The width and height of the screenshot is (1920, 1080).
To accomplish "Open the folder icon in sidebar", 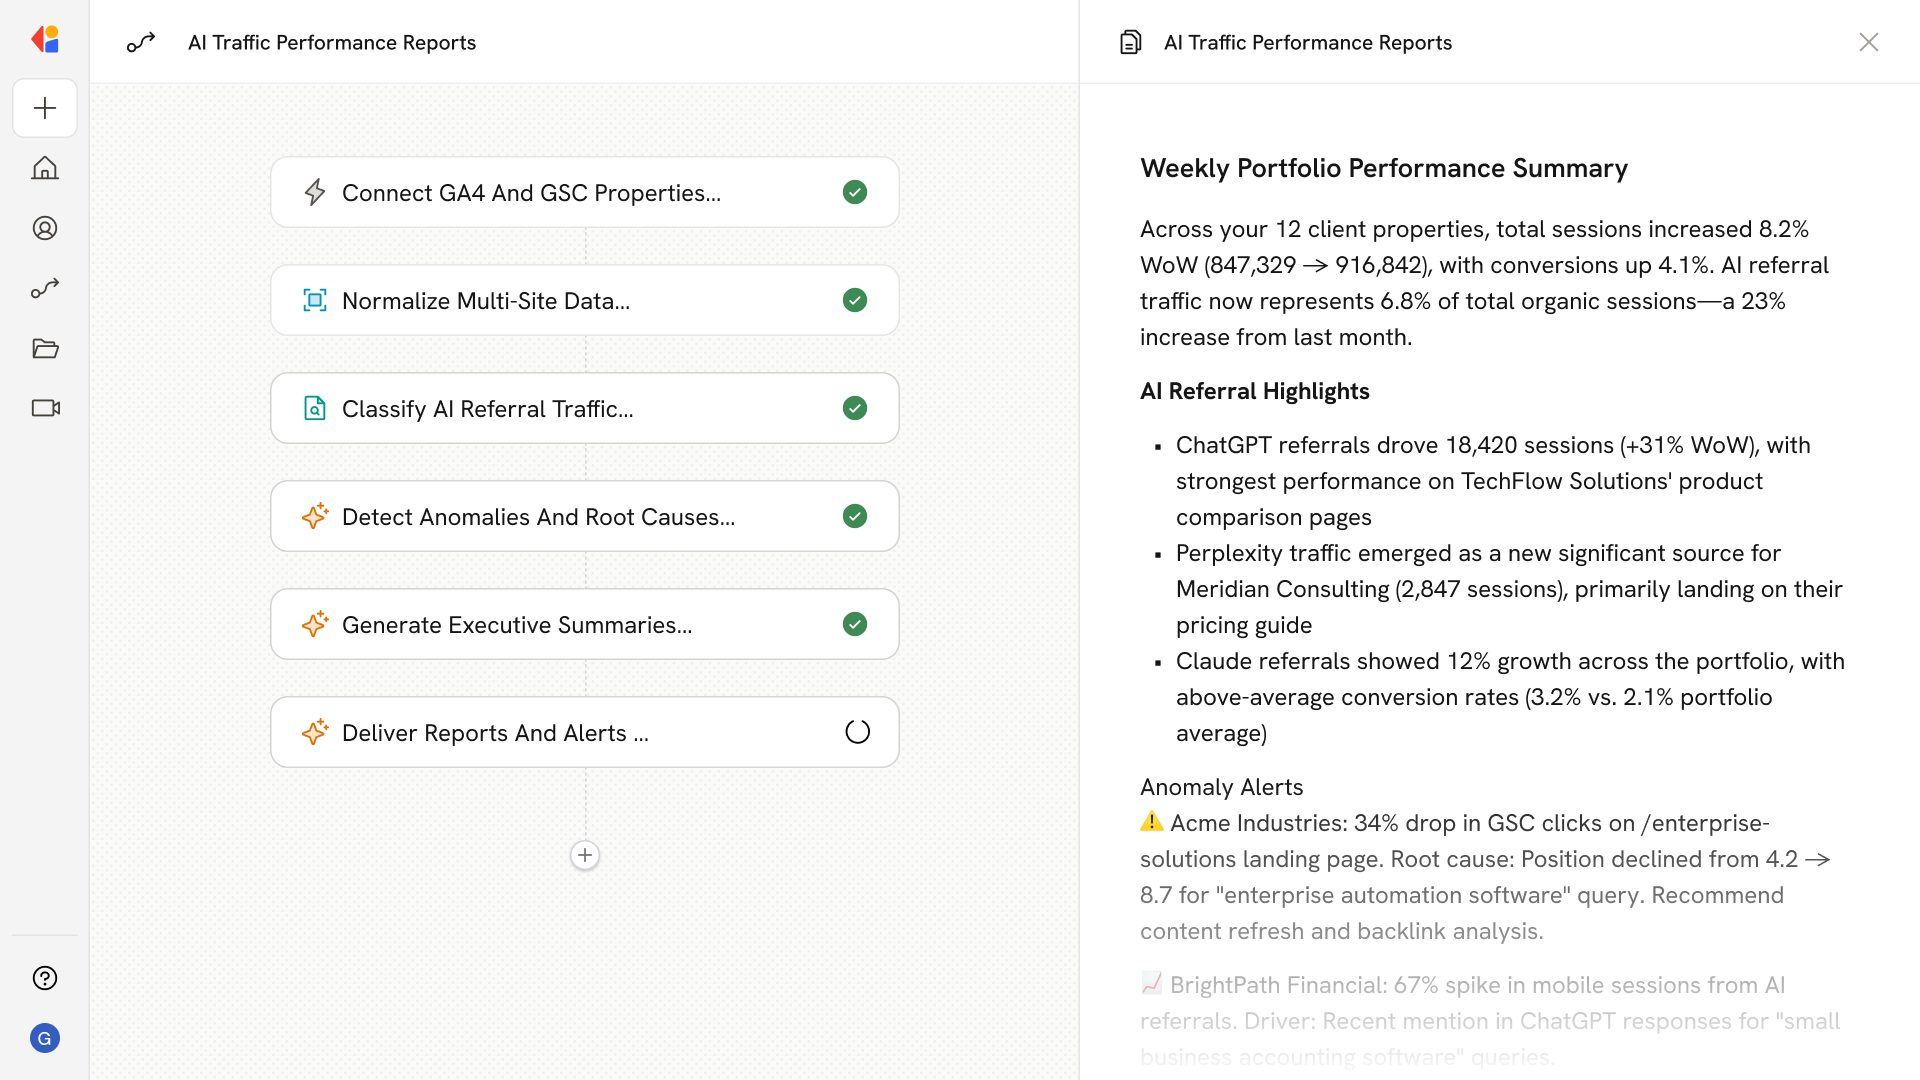I will pyautogui.click(x=45, y=348).
